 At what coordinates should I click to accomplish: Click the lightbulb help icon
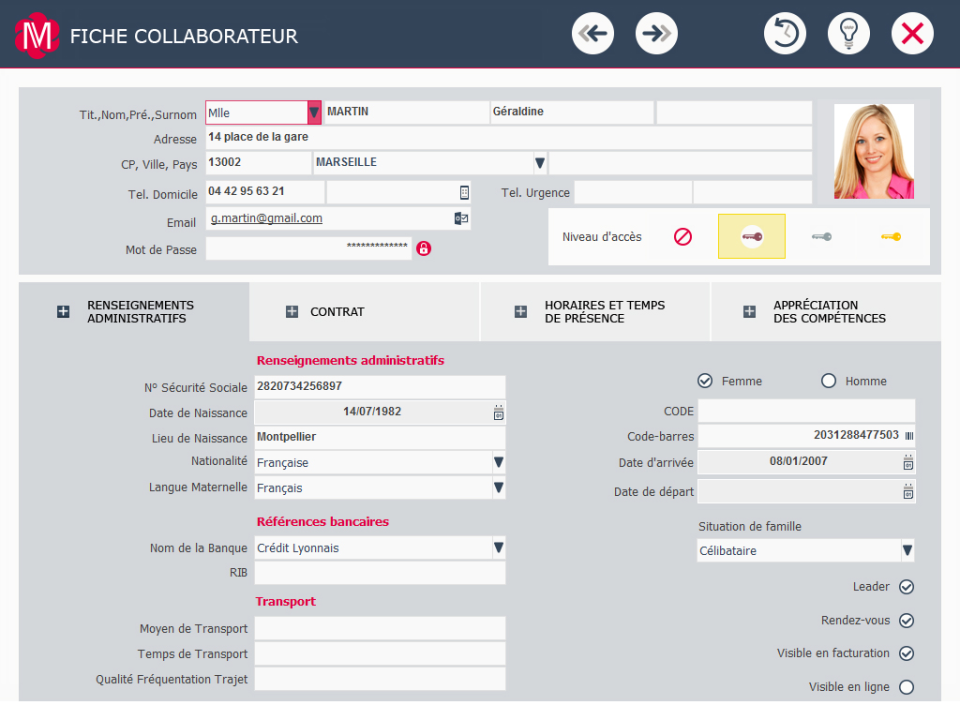(849, 34)
